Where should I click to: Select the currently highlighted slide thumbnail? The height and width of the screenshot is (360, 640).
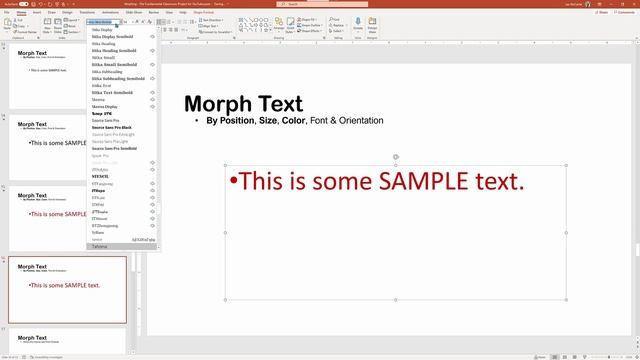pos(67,290)
